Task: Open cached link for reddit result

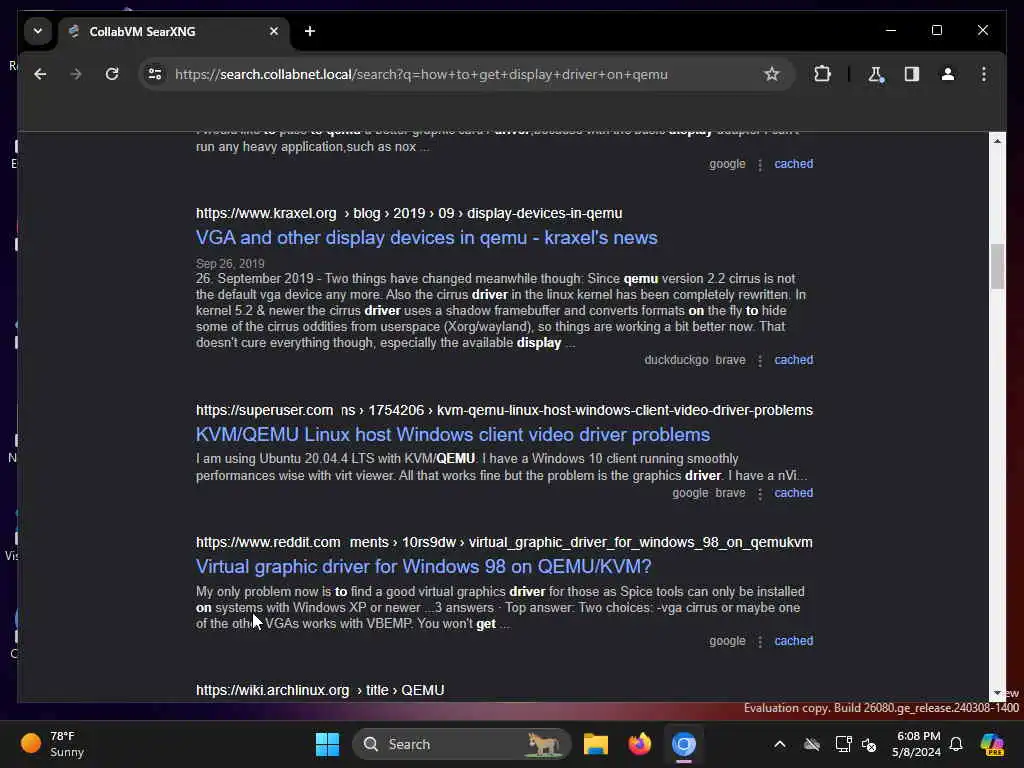Action: click(x=793, y=641)
